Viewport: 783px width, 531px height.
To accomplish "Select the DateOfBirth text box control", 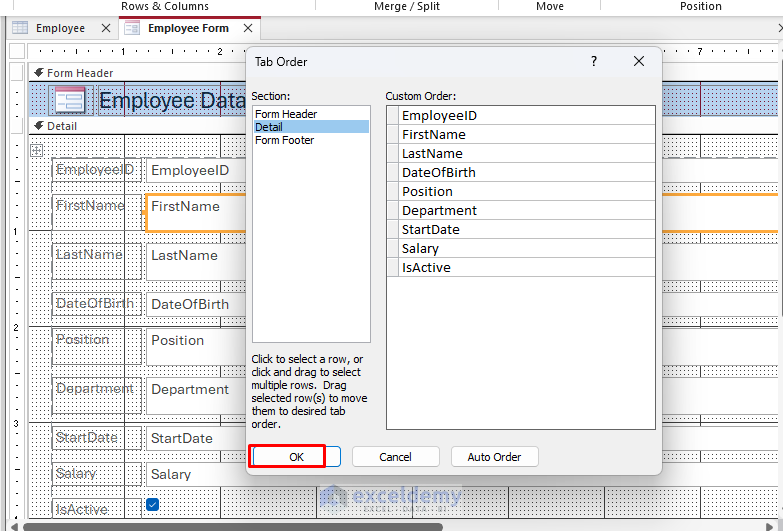I will (x=196, y=304).
